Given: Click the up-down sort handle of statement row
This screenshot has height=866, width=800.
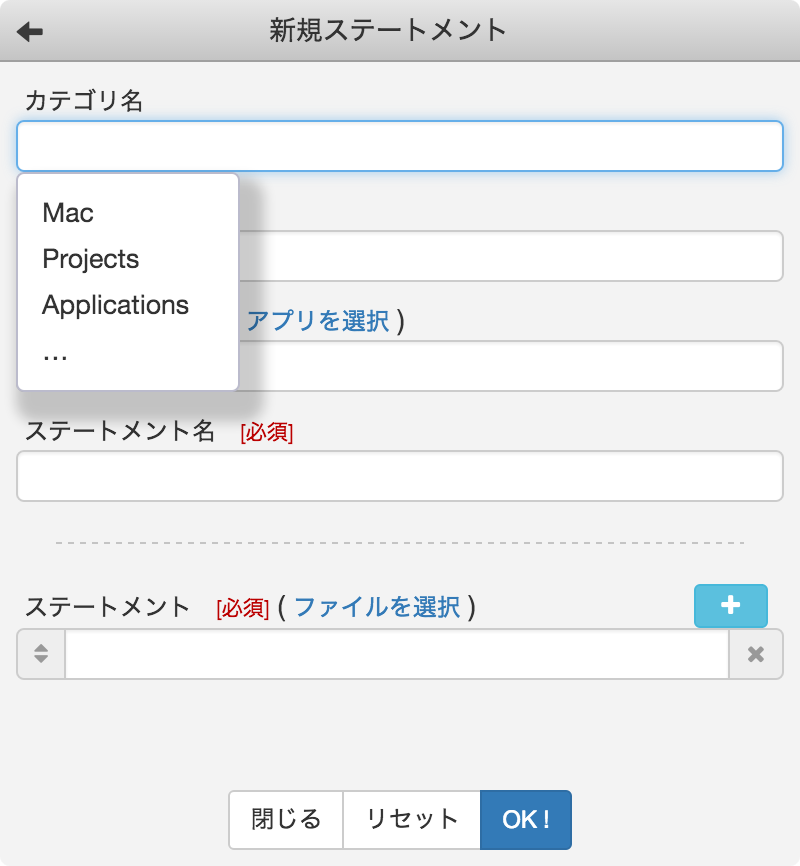Looking at the screenshot, I should pyautogui.click(x=41, y=654).
